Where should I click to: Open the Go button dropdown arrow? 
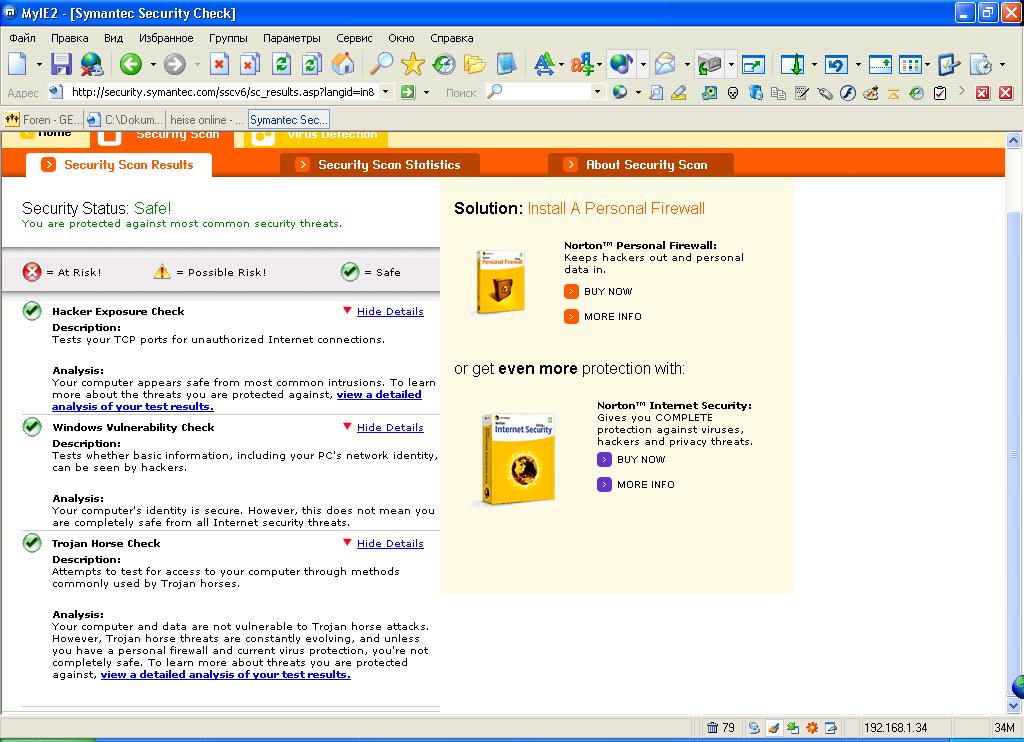(426, 92)
